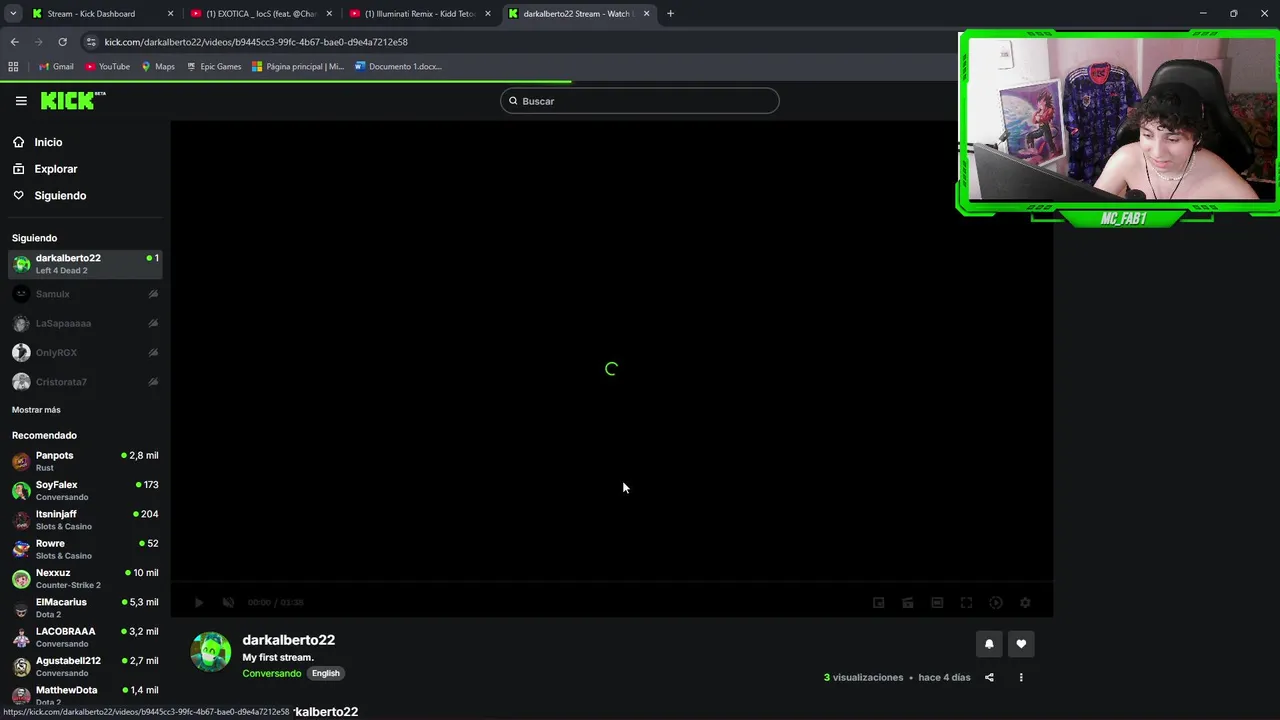Open Maps bookmark
Viewport: 1280px width, 720px height.
coord(158,67)
